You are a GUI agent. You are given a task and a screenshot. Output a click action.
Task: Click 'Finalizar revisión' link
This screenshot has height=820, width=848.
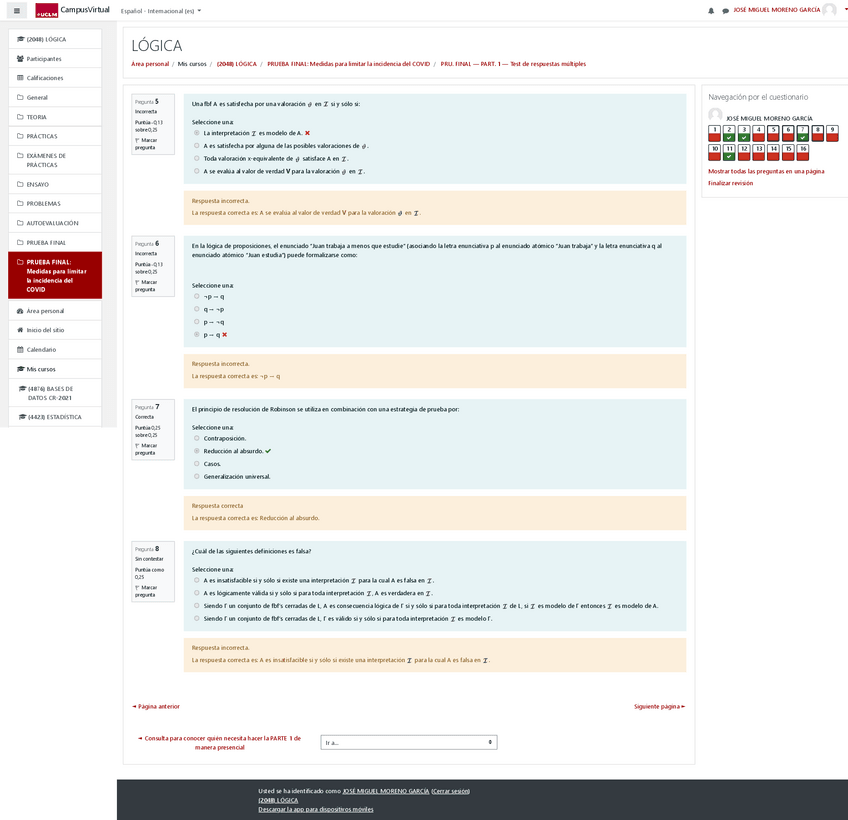[730, 183]
